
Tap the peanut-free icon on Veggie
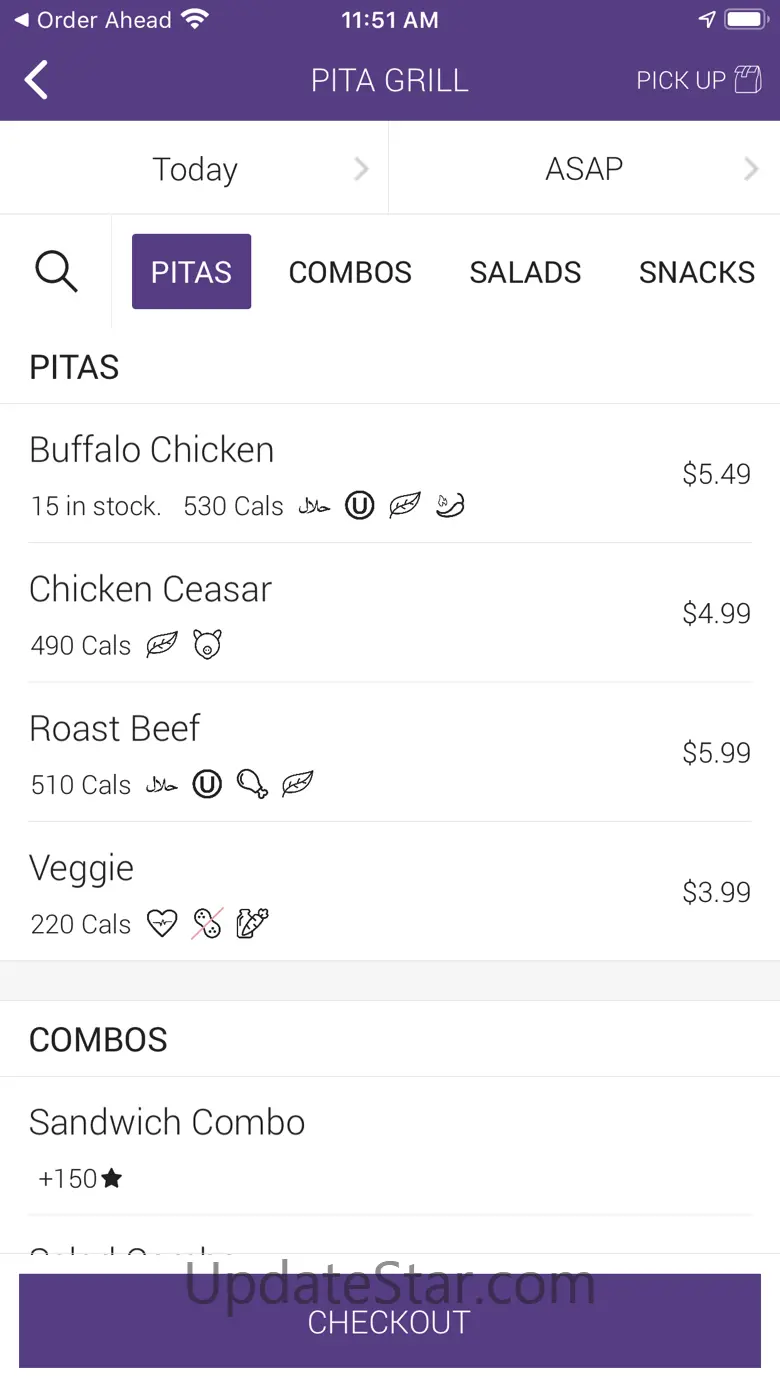click(x=207, y=923)
